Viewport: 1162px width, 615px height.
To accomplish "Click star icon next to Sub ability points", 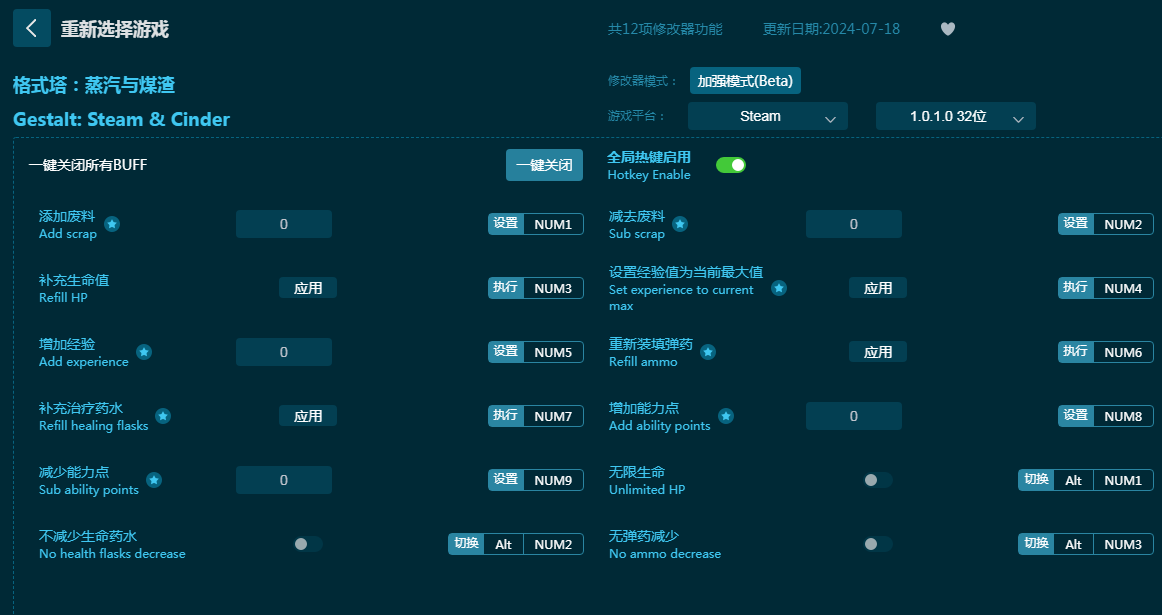I will pos(154,480).
